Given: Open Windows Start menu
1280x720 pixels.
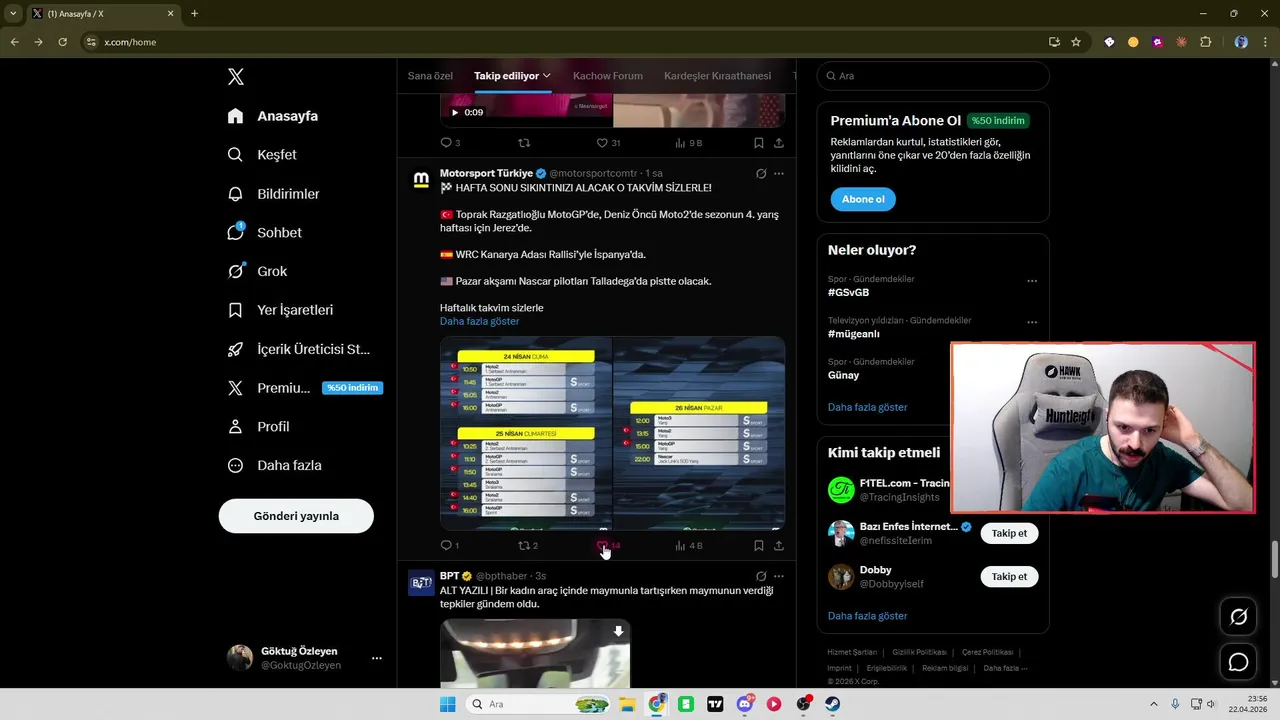Looking at the screenshot, I should click(x=447, y=704).
